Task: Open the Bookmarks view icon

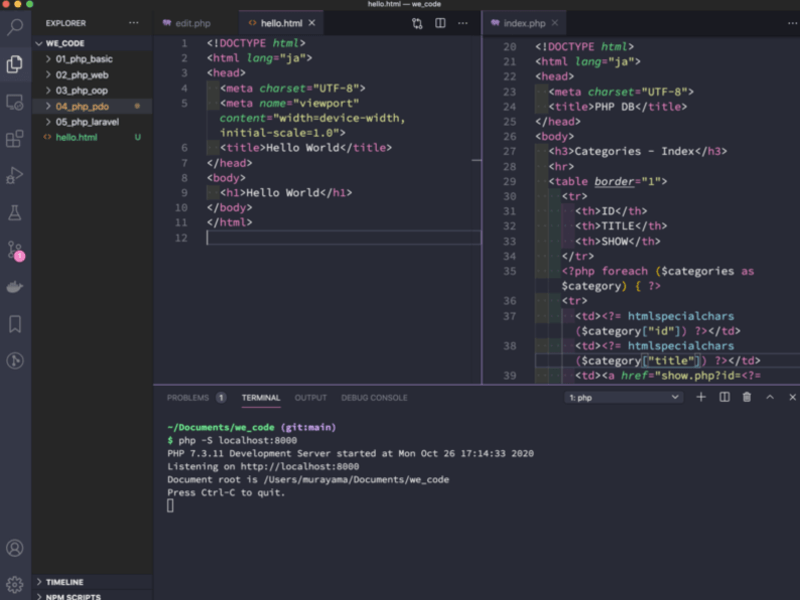Action: click(x=15, y=324)
